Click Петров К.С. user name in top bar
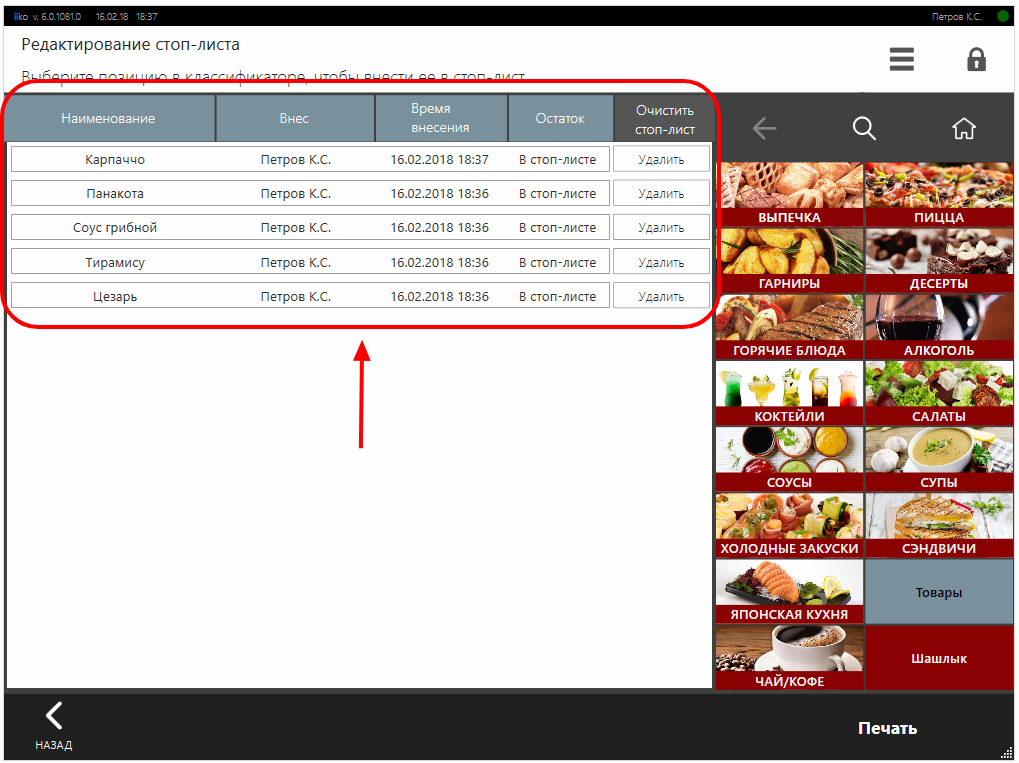This screenshot has height=763, width=1019. (957, 16)
